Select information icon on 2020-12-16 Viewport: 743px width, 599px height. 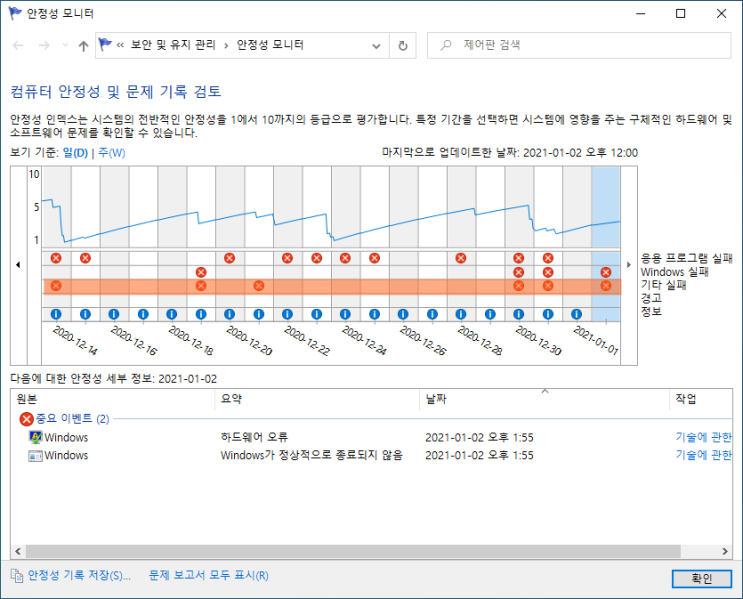tap(114, 314)
